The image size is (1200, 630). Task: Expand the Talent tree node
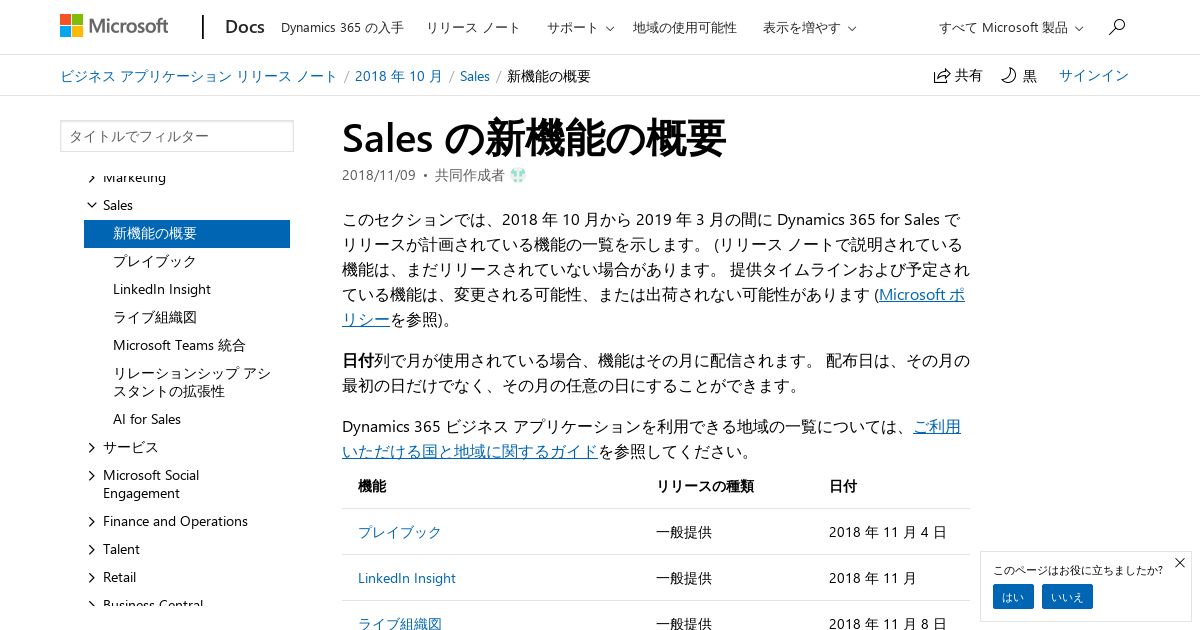(92, 549)
